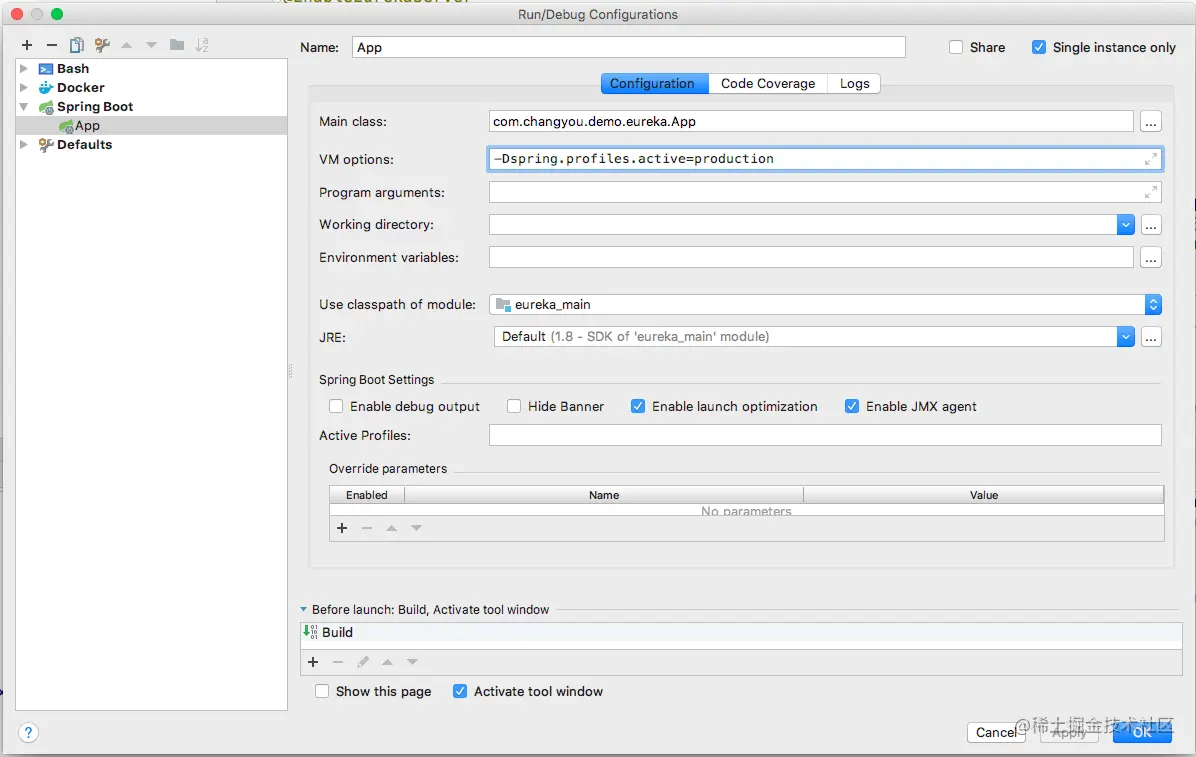Click the Apply button
Viewport: 1196px width, 757px height.
click(1069, 733)
